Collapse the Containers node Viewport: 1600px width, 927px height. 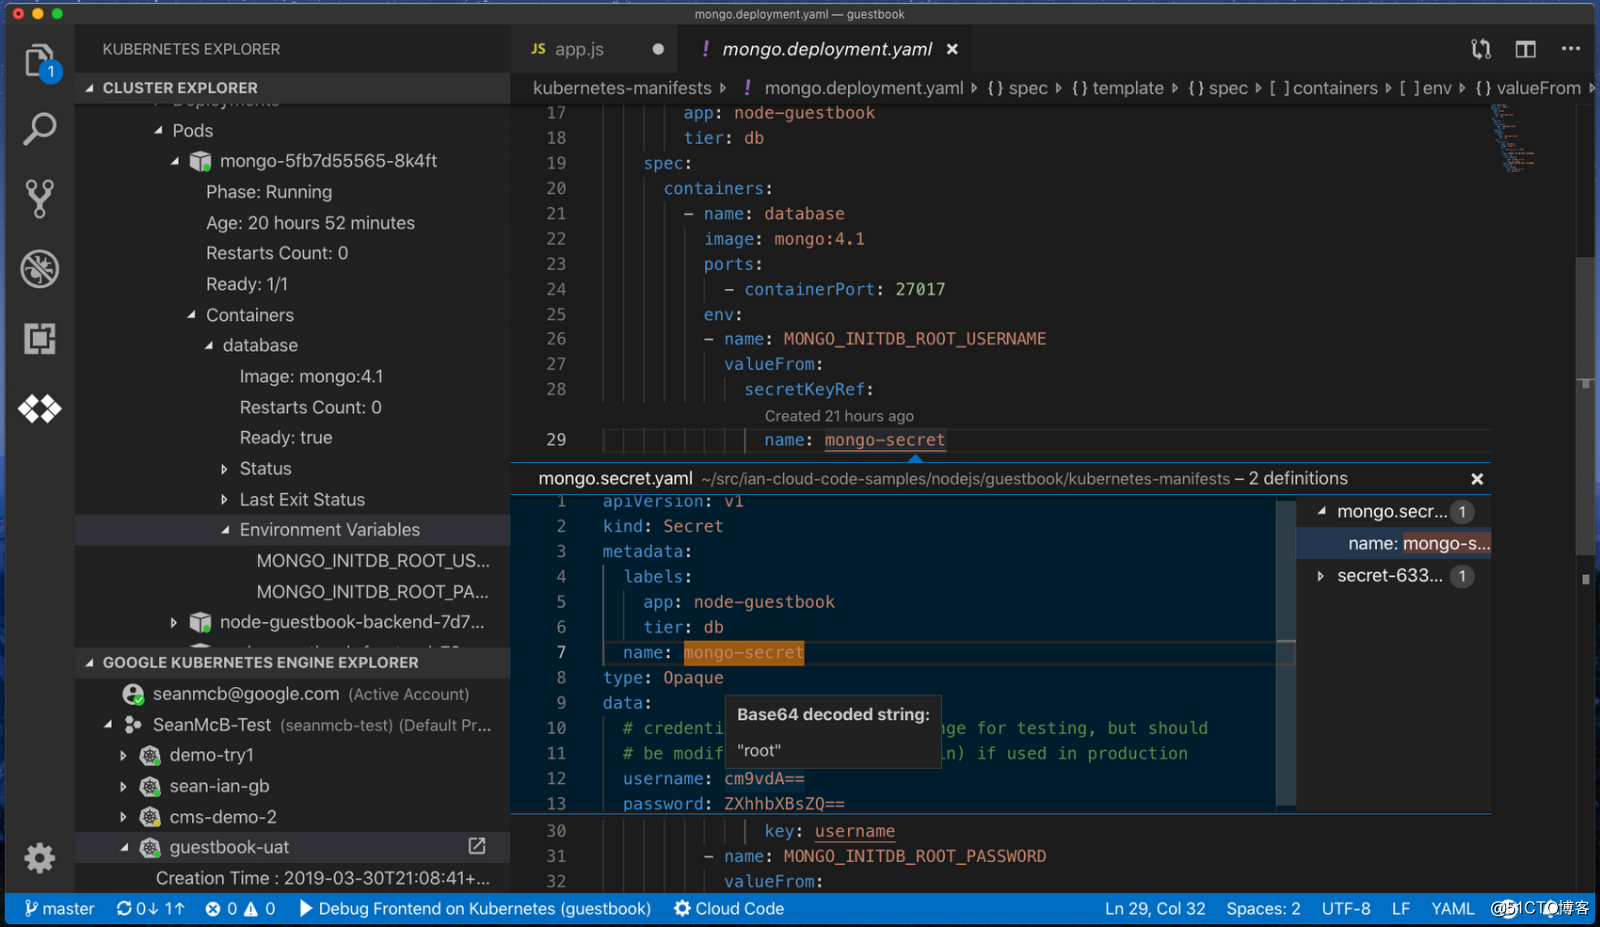[192, 315]
